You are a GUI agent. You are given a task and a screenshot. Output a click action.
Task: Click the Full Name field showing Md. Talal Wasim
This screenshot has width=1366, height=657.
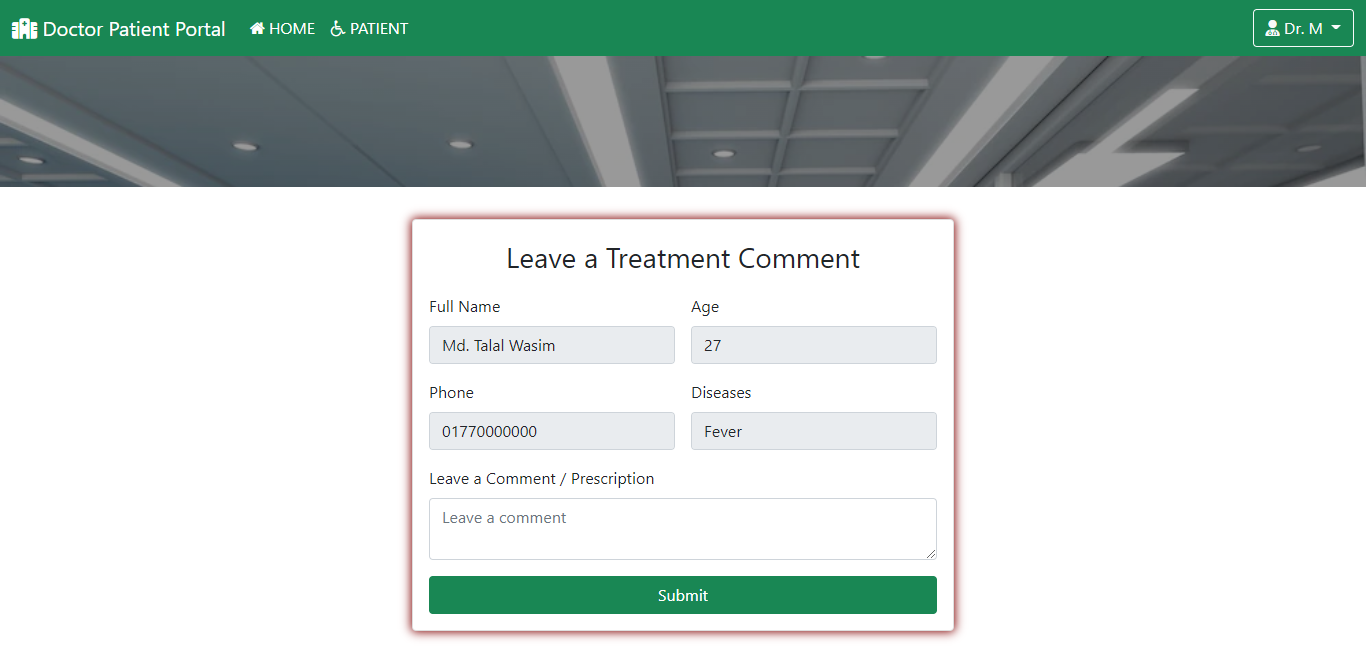pyautogui.click(x=552, y=345)
